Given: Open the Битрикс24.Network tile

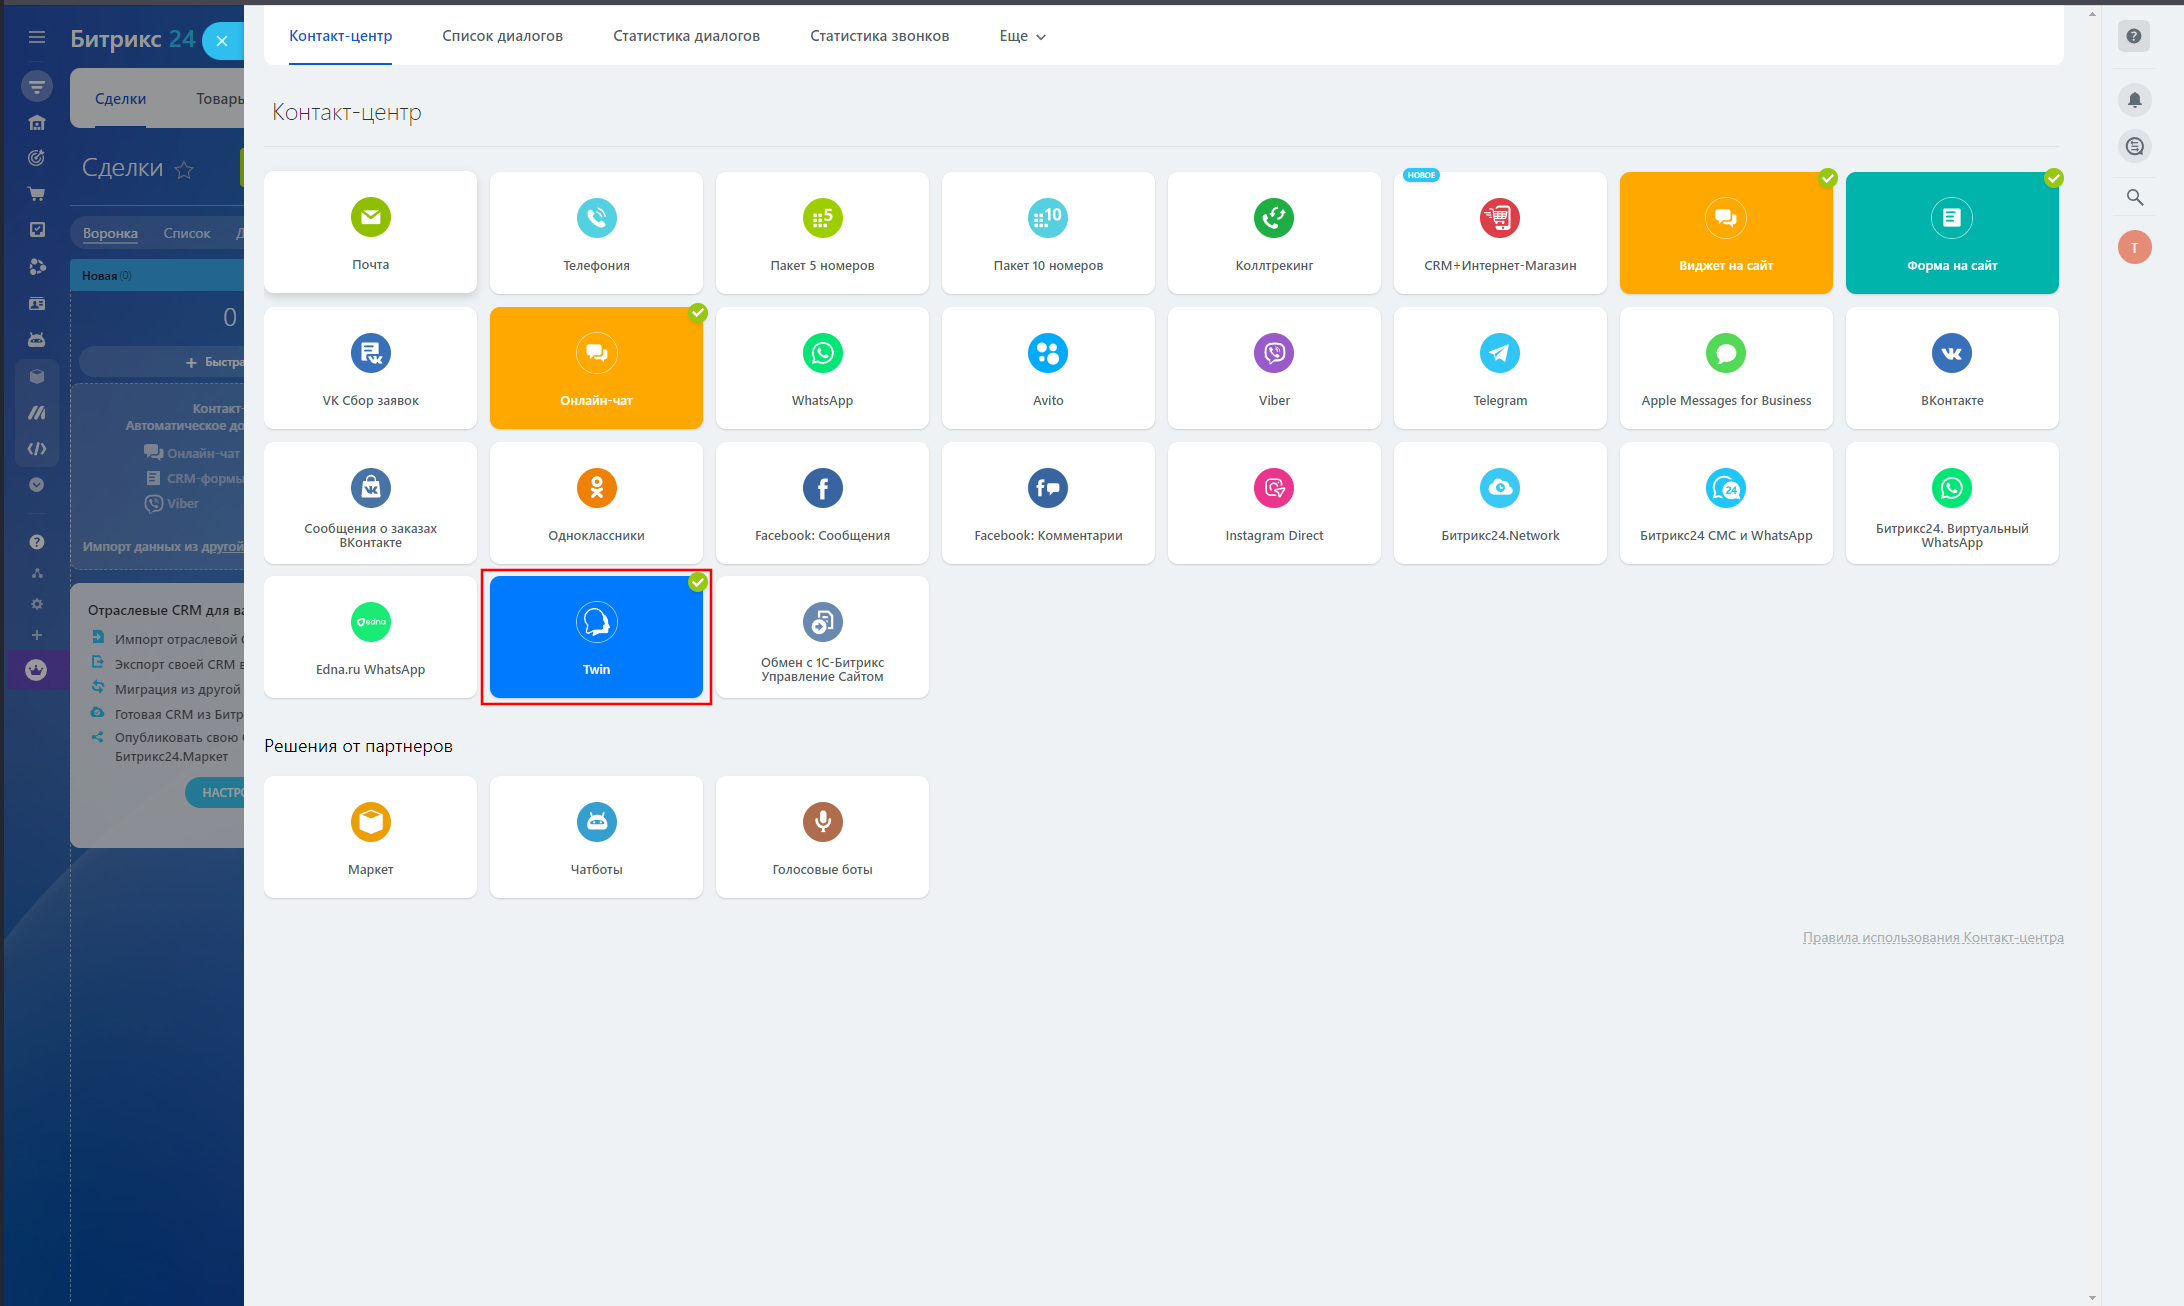Looking at the screenshot, I should tap(1500, 502).
